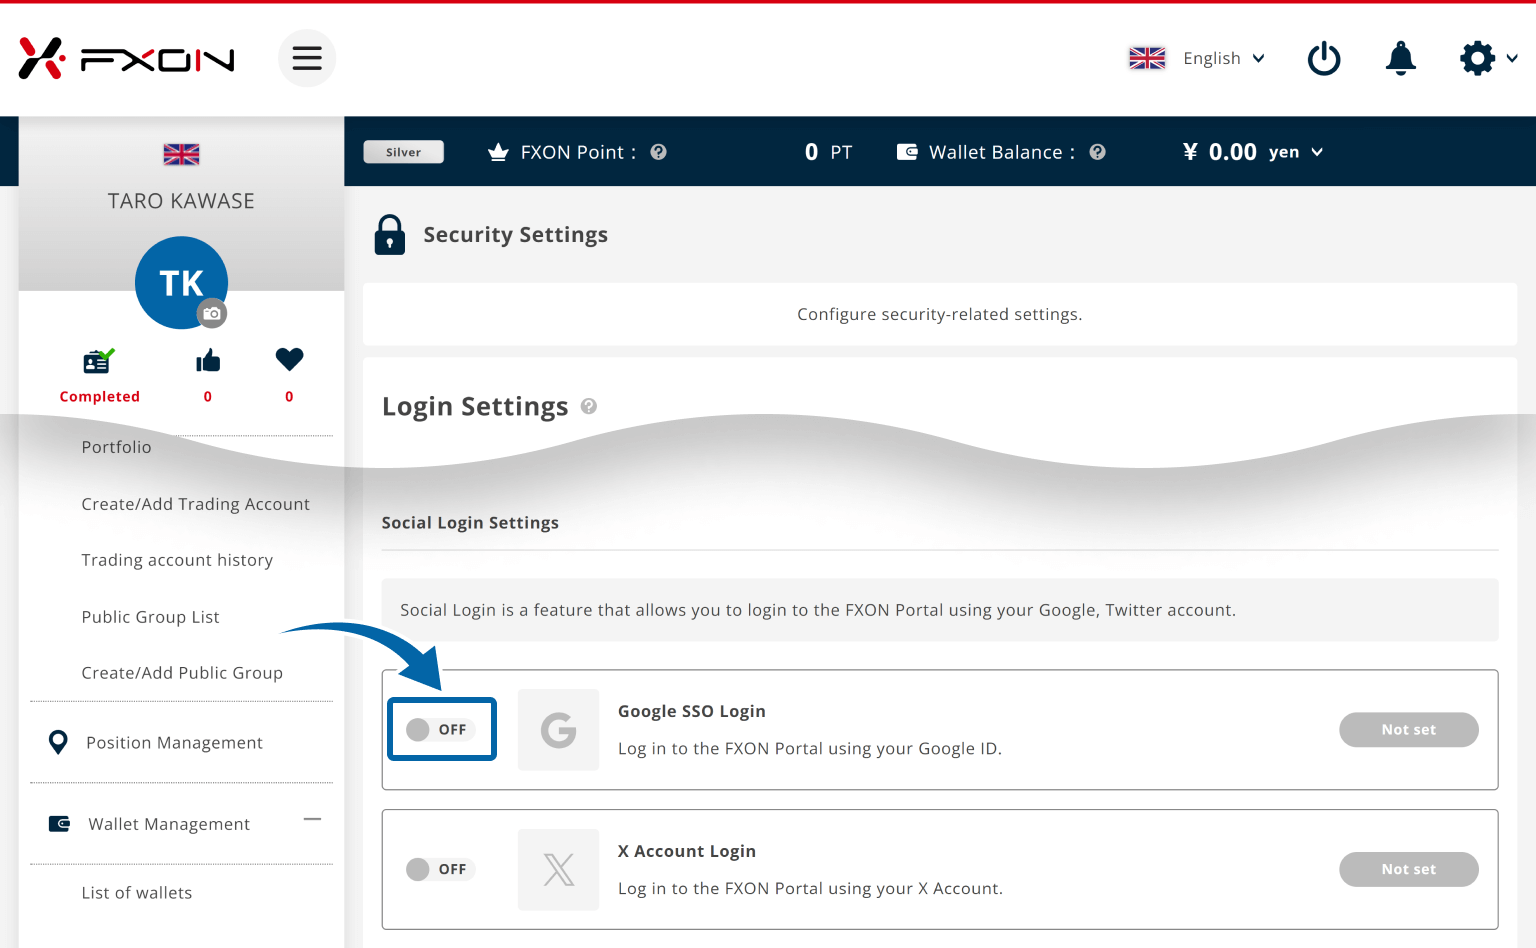1536x948 pixels.
Task: Click the Silver rank badge
Action: coord(403,152)
